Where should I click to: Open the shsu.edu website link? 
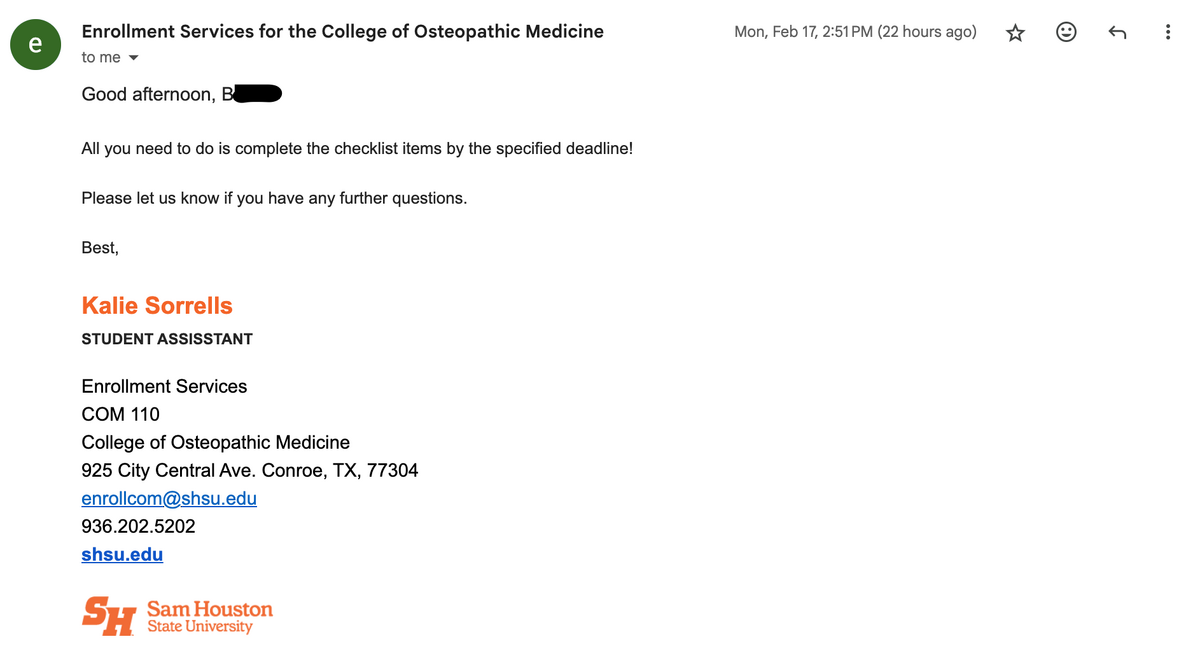[122, 554]
